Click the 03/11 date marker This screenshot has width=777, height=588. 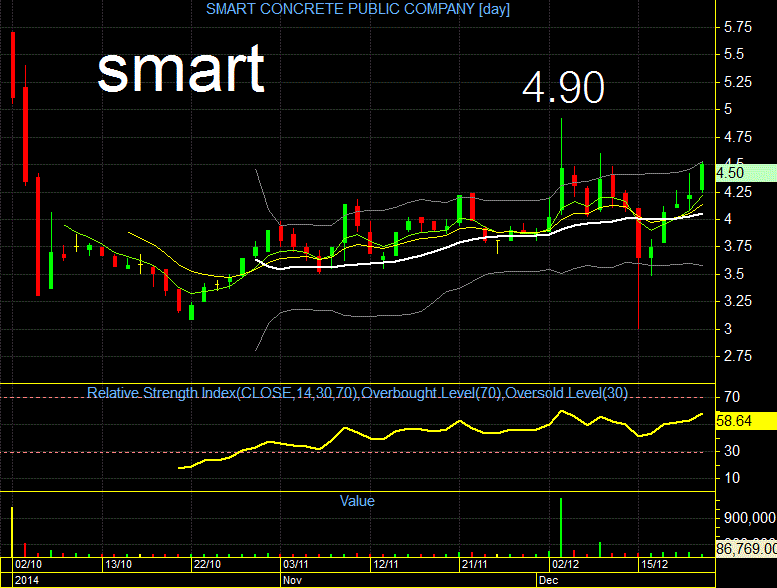(296, 564)
